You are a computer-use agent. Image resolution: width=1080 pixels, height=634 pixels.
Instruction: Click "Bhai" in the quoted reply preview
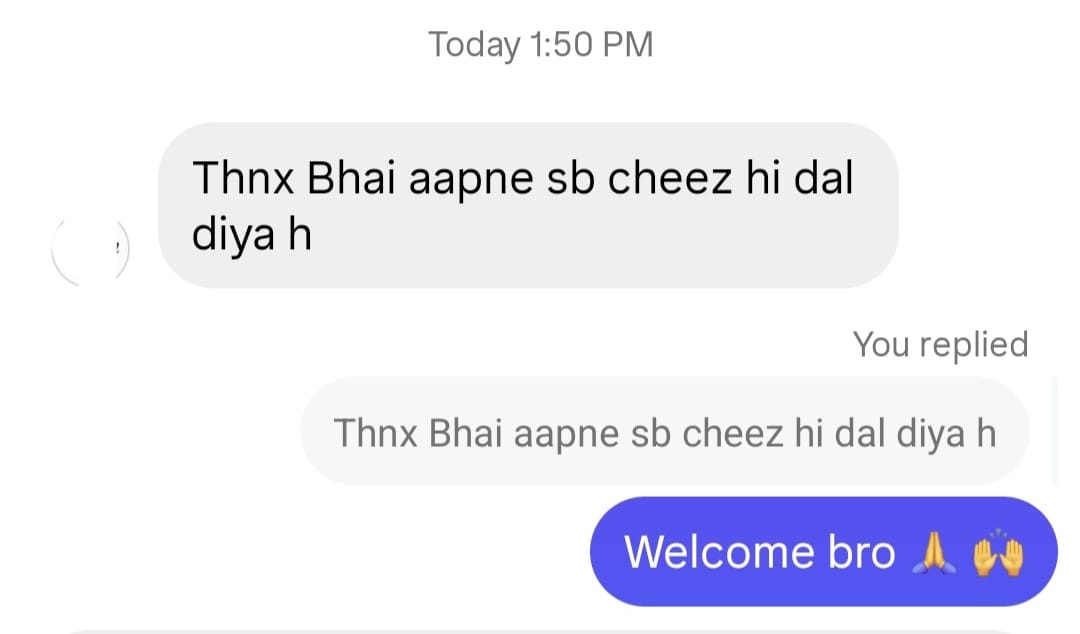pos(466,433)
